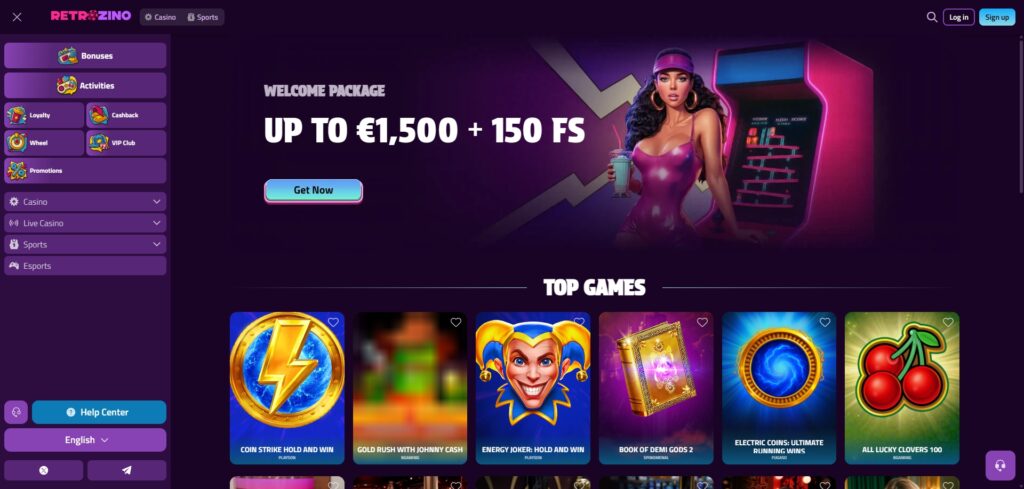Image resolution: width=1024 pixels, height=489 pixels.
Task: Open Energy Joker: Hold and Win thumbnail
Action: coord(533,388)
